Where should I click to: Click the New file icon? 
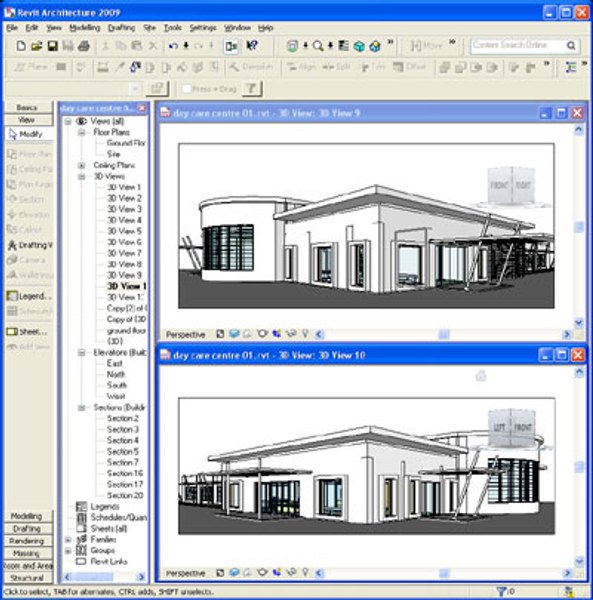tap(21, 46)
